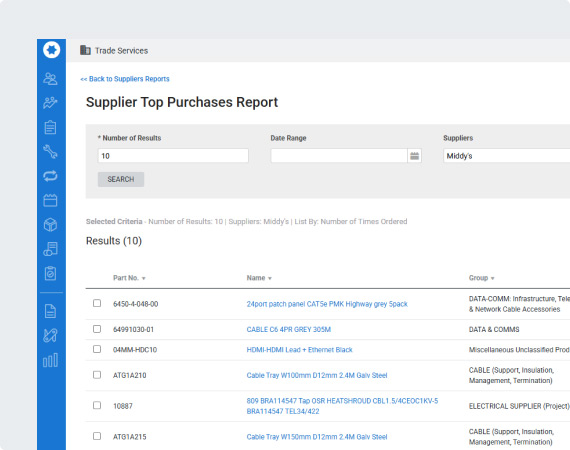Click part number ATG1A210 cell
Image resolution: width=570 pixels, height=450 pixels.
point(129,375)
